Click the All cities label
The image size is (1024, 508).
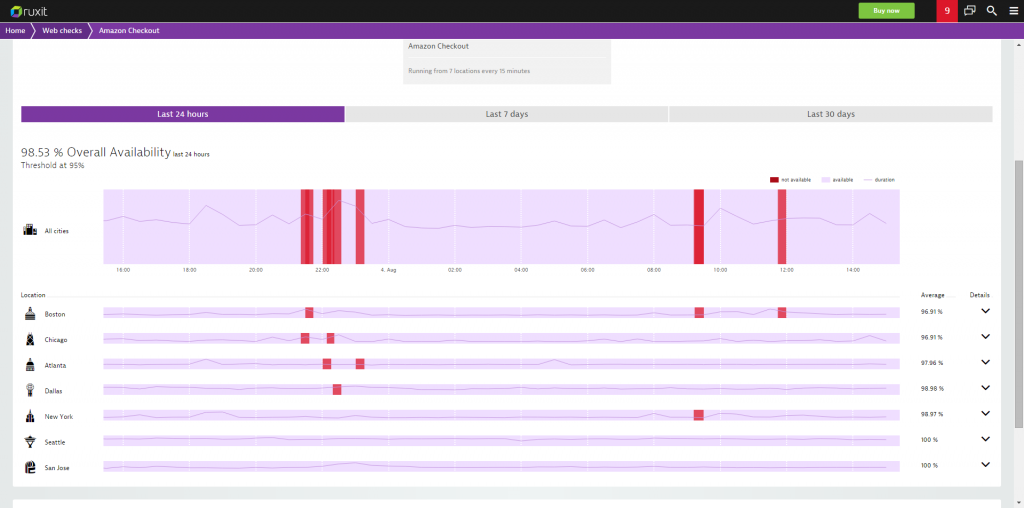click(x=57, y=230)
